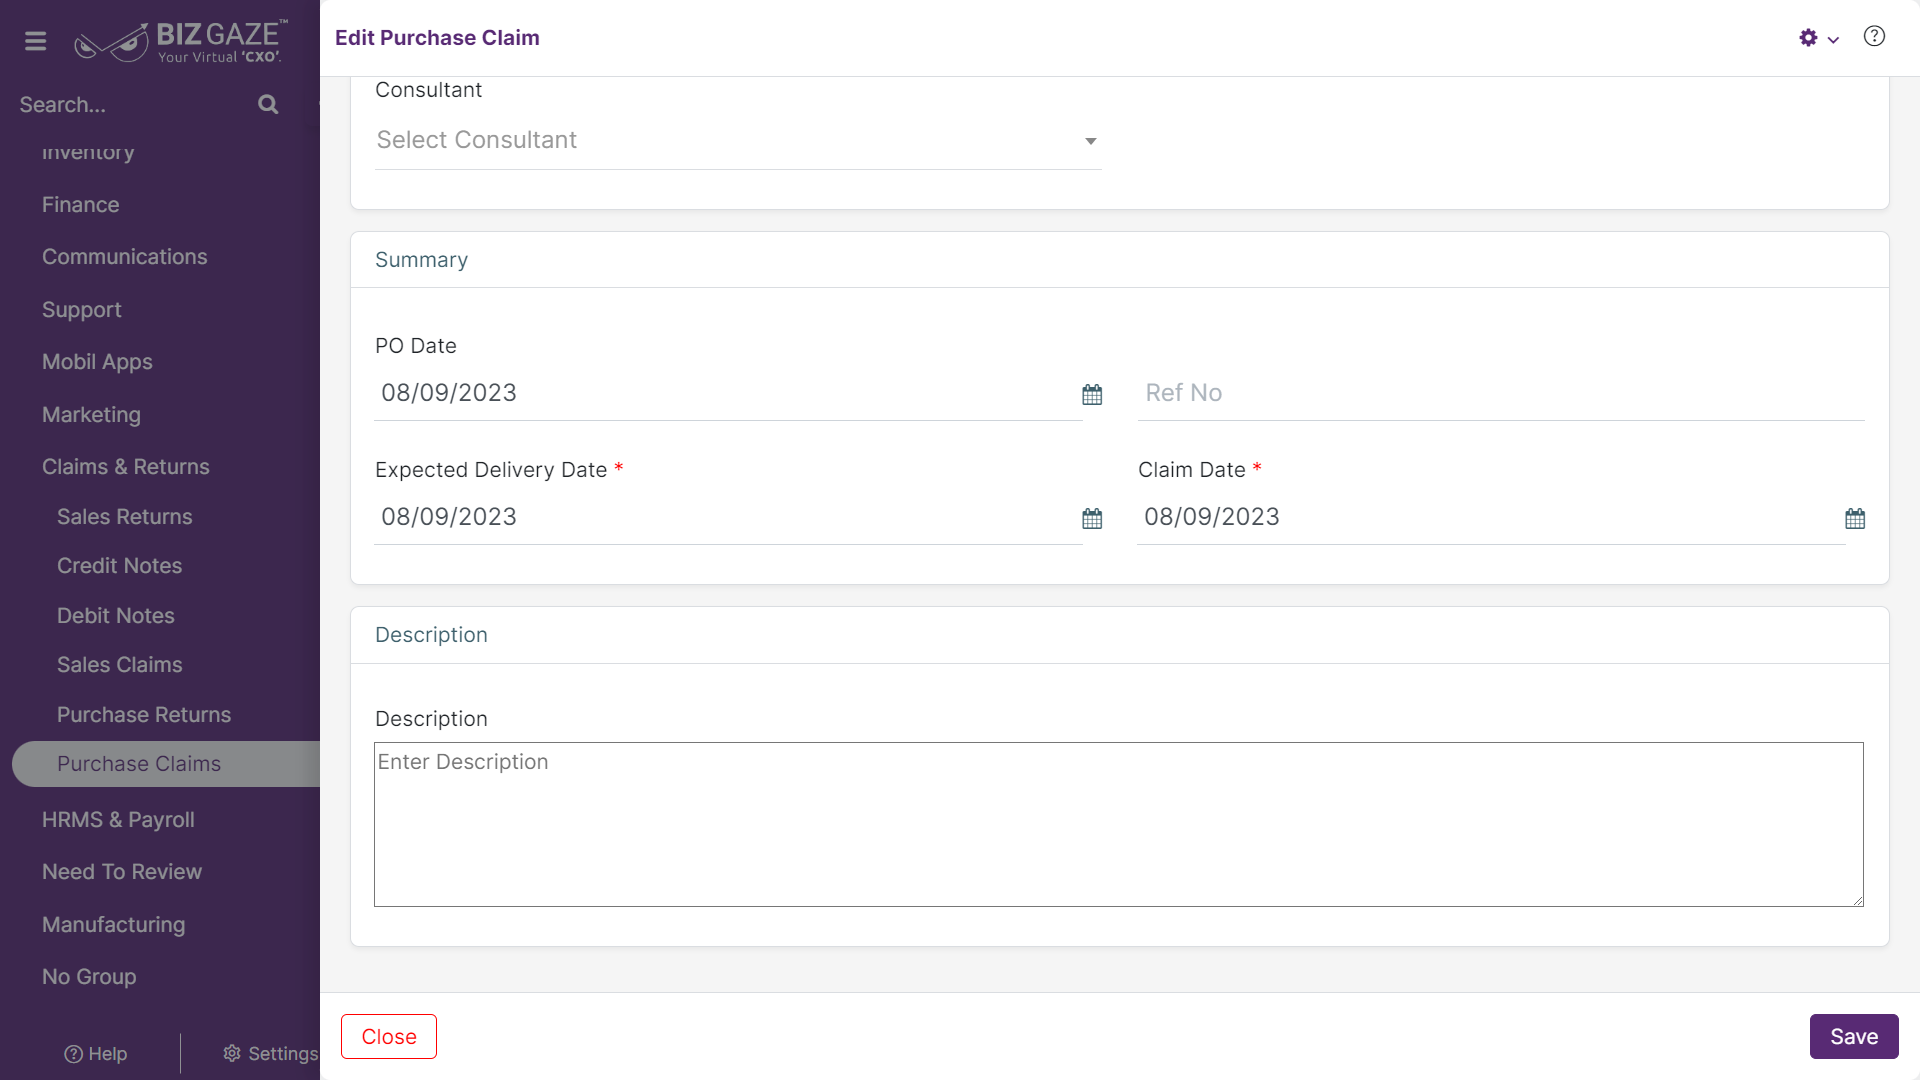Click the Claim Date field
Viewport: 1920px width, 1080px height.
click(1490, 517)
